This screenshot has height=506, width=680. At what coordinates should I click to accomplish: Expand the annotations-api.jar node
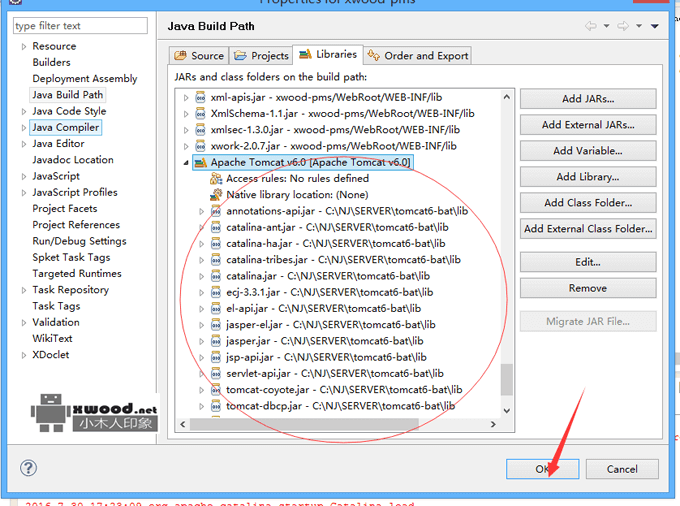[x=201, y=212]
